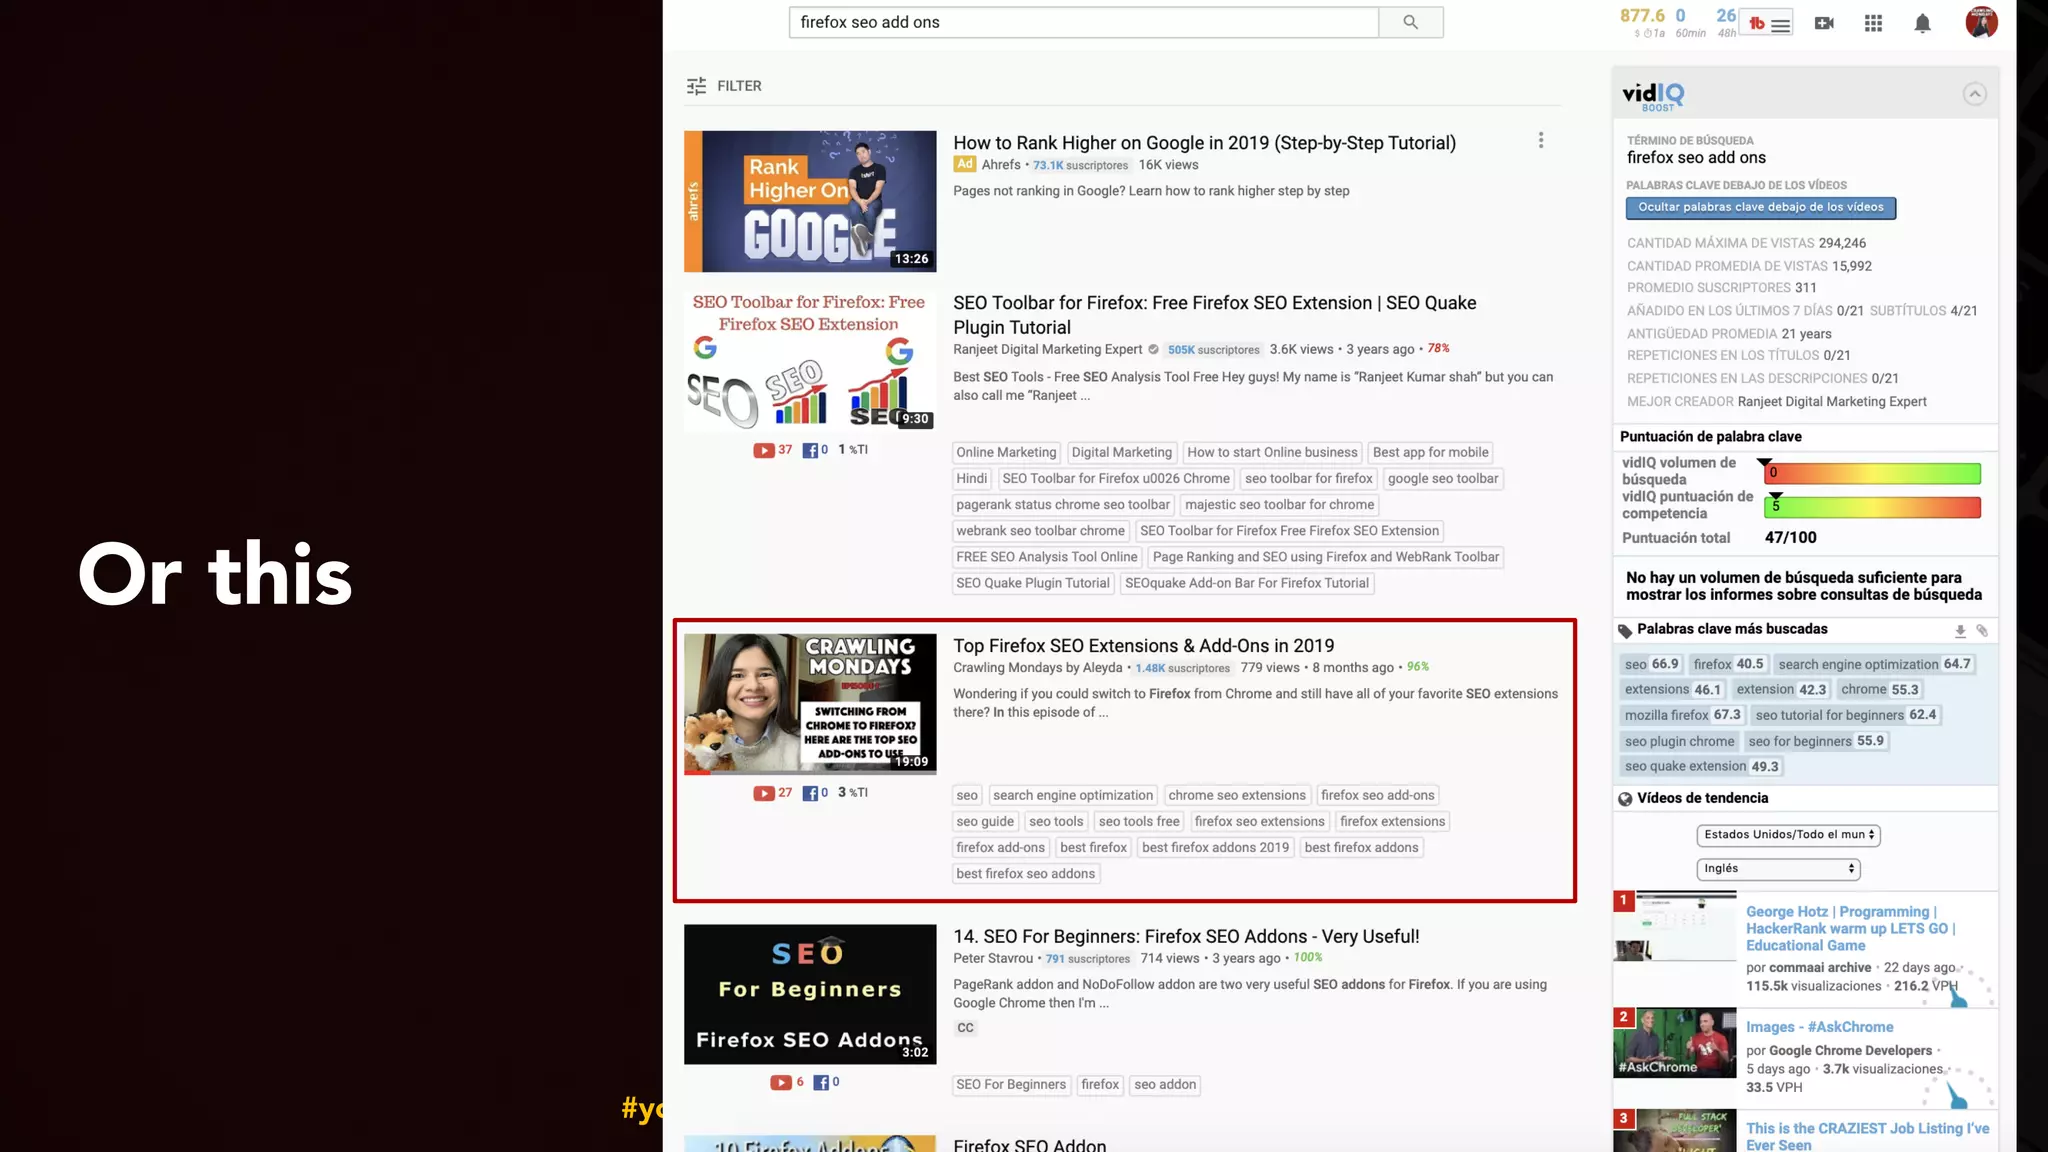Viewport: 2048px width, 1152px height.
Task: Open SEO Toolbar for Firefox video title
Action: pyautogui.click(x=1214, y=315)
